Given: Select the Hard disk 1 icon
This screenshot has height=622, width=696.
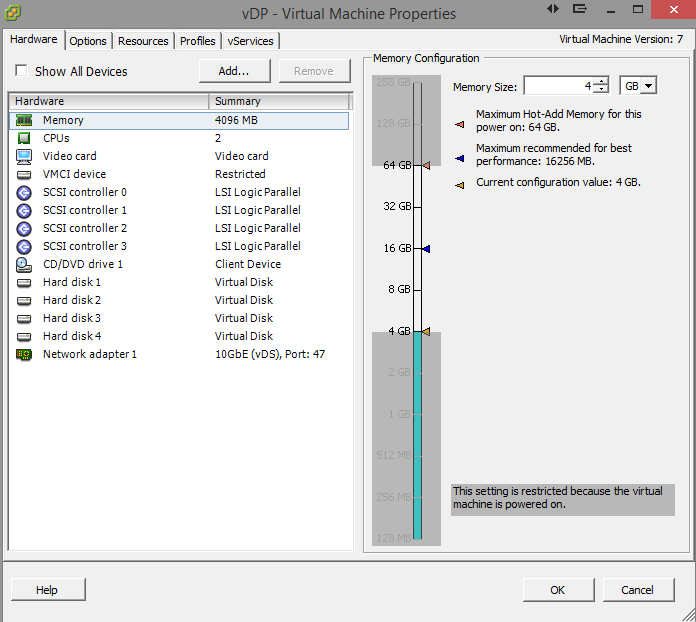Looking at the screenshot, I should pos(24,282).
